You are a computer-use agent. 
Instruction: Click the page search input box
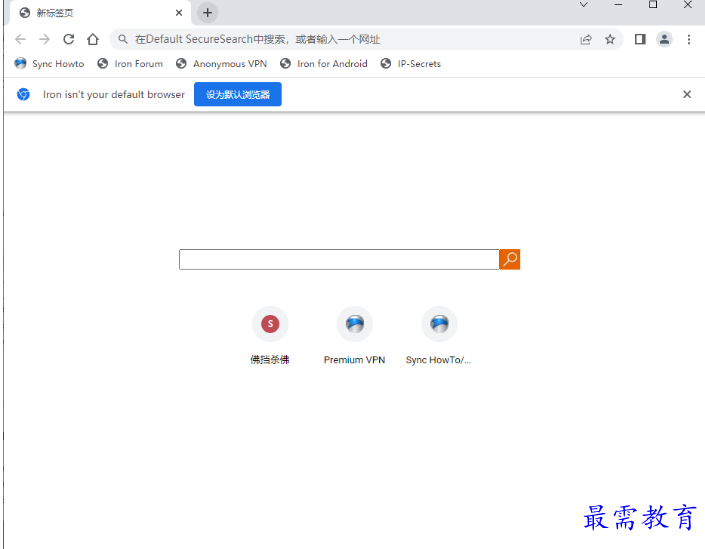point(339,259)
